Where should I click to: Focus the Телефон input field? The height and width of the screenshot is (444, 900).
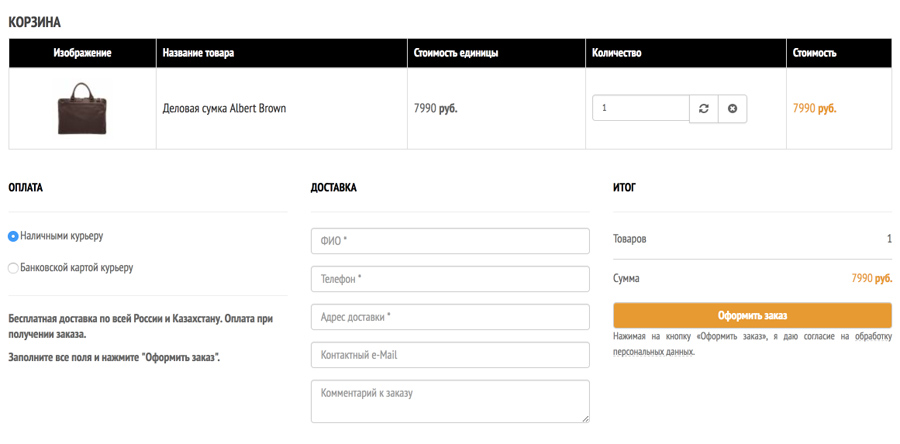coord(450,279)
